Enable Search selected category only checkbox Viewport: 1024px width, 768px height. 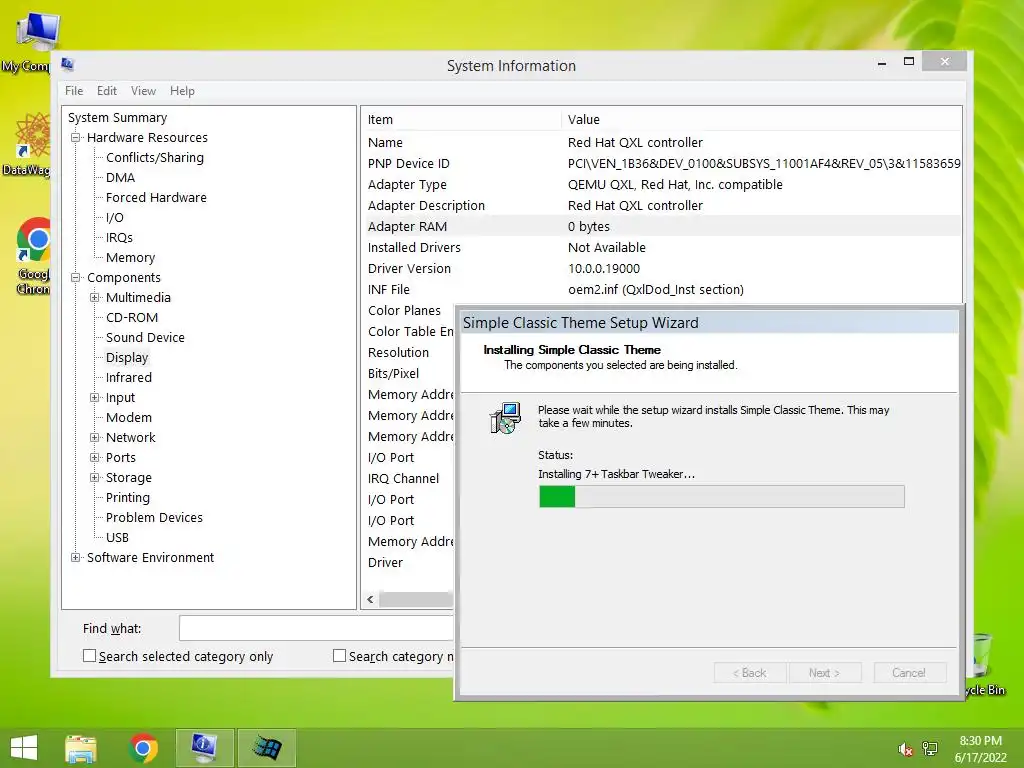(x=89, y=656)
